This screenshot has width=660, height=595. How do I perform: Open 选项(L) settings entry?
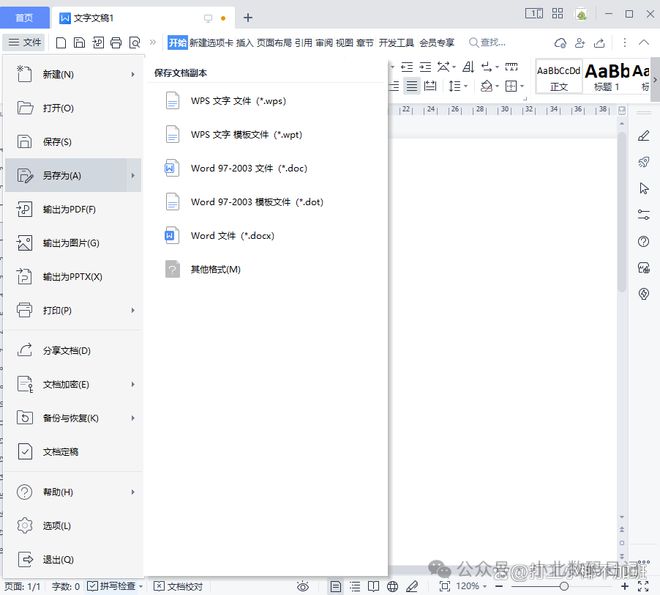point(73,526)
